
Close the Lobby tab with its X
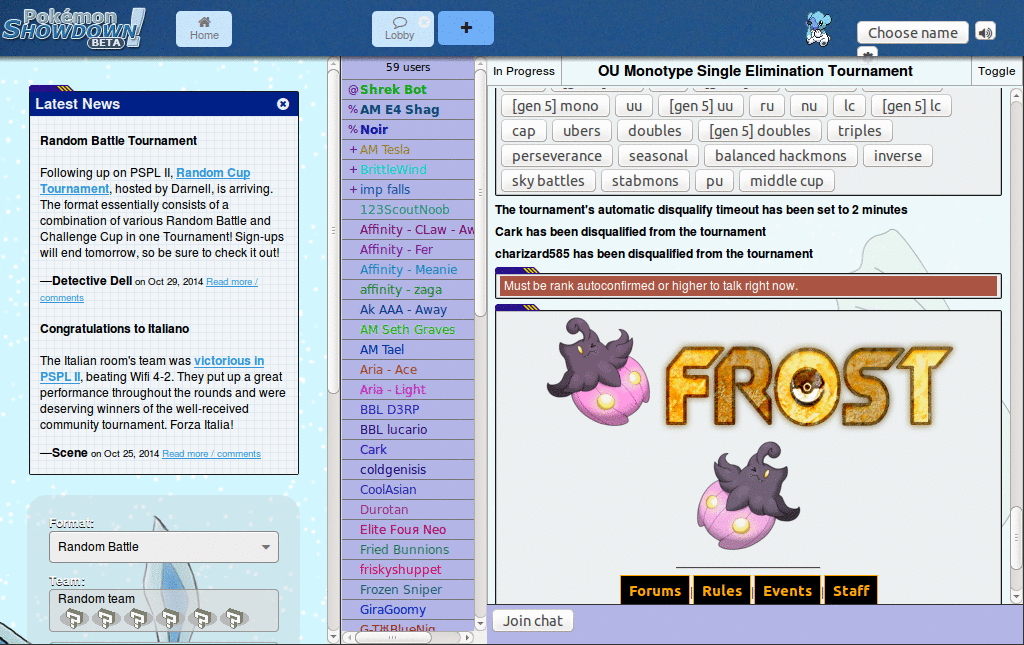click(x=424, y=22)
